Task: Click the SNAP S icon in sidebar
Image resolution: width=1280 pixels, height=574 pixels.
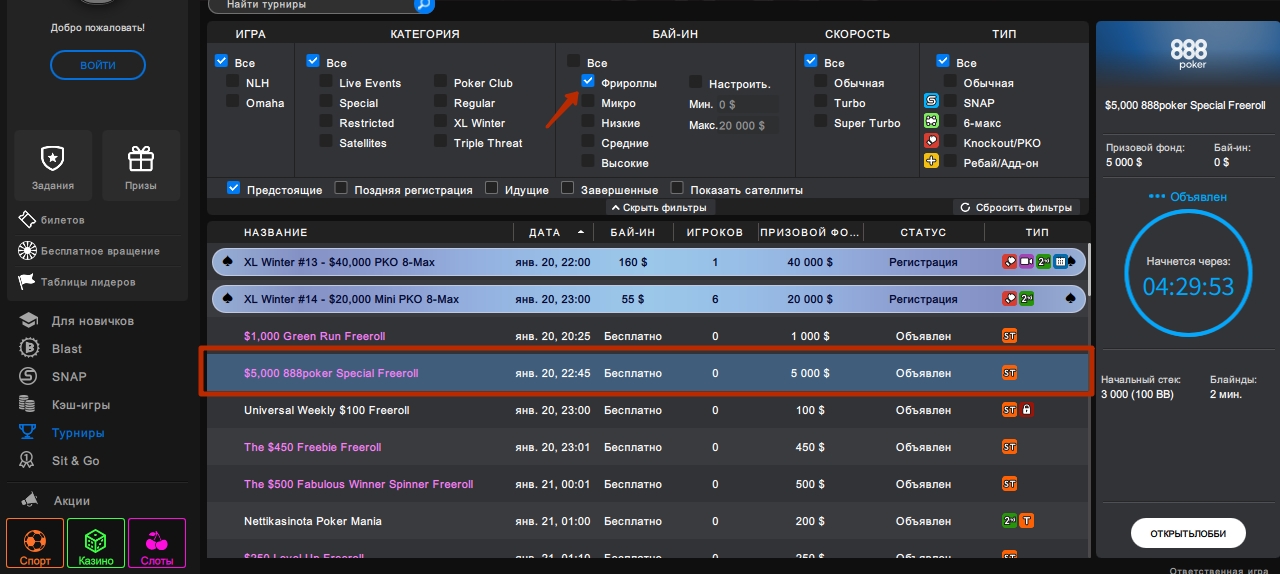Action: 30,377
